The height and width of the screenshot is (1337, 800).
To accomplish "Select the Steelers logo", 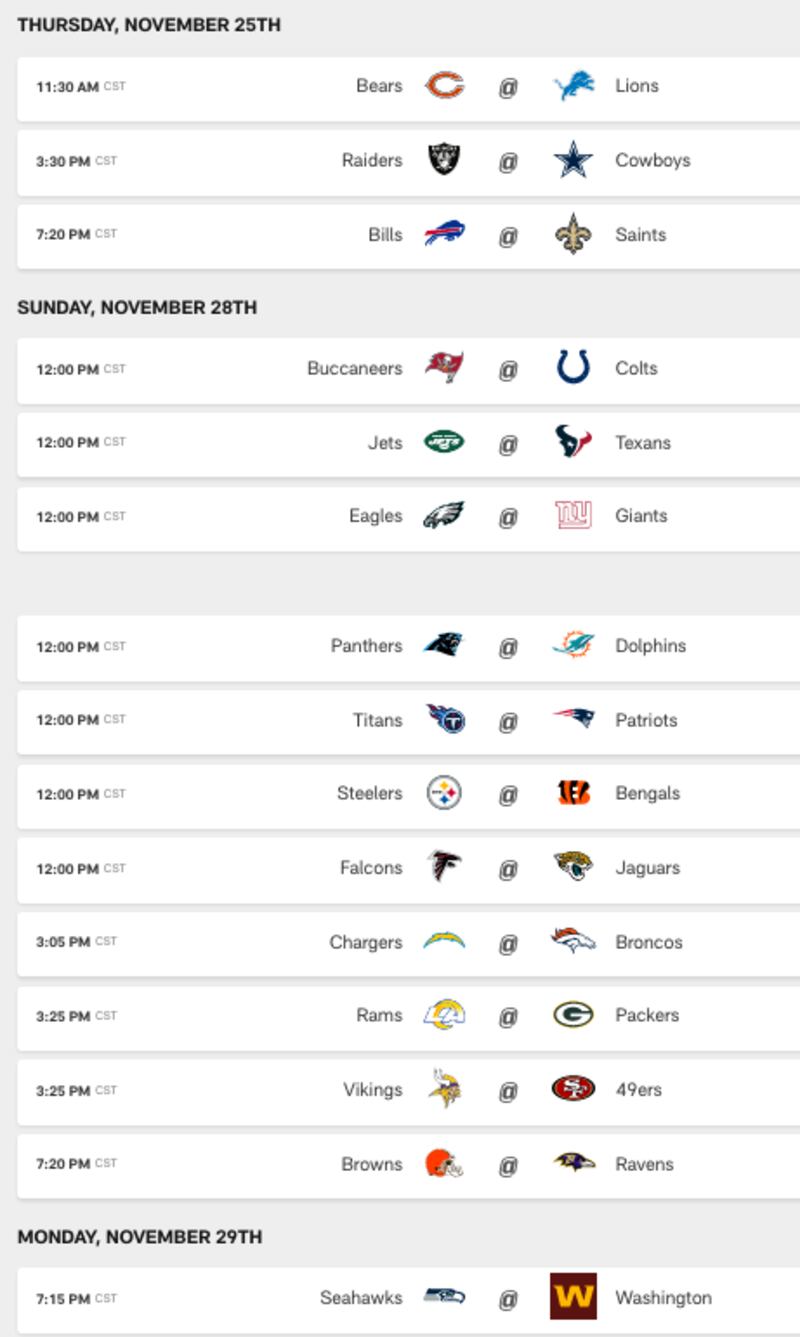I will pos(444,794).
